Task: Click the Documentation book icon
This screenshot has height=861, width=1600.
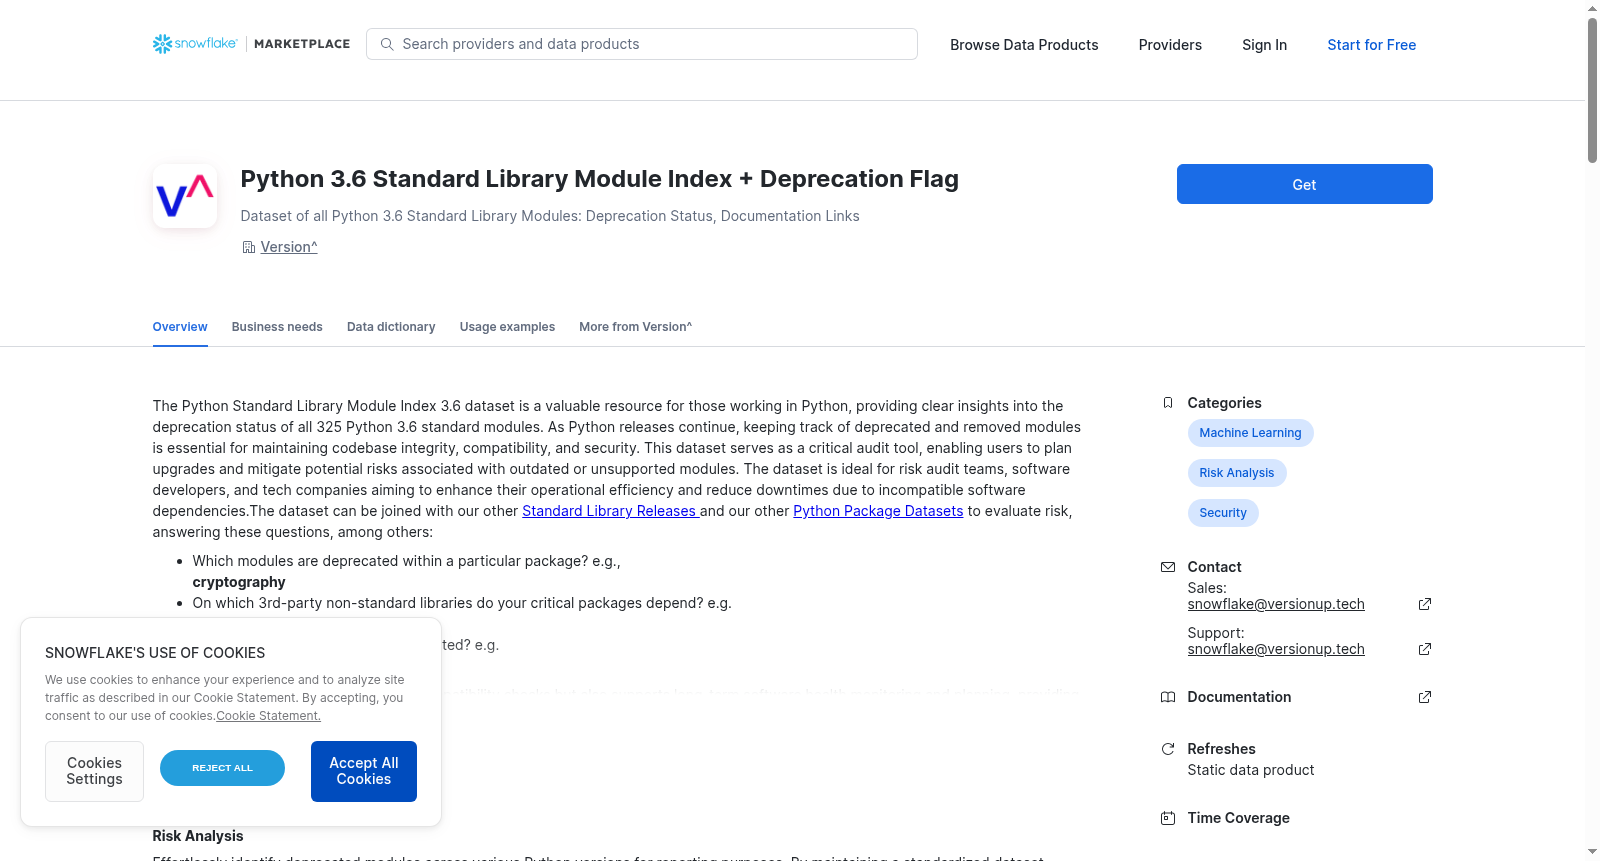Action: point(1167,697)
